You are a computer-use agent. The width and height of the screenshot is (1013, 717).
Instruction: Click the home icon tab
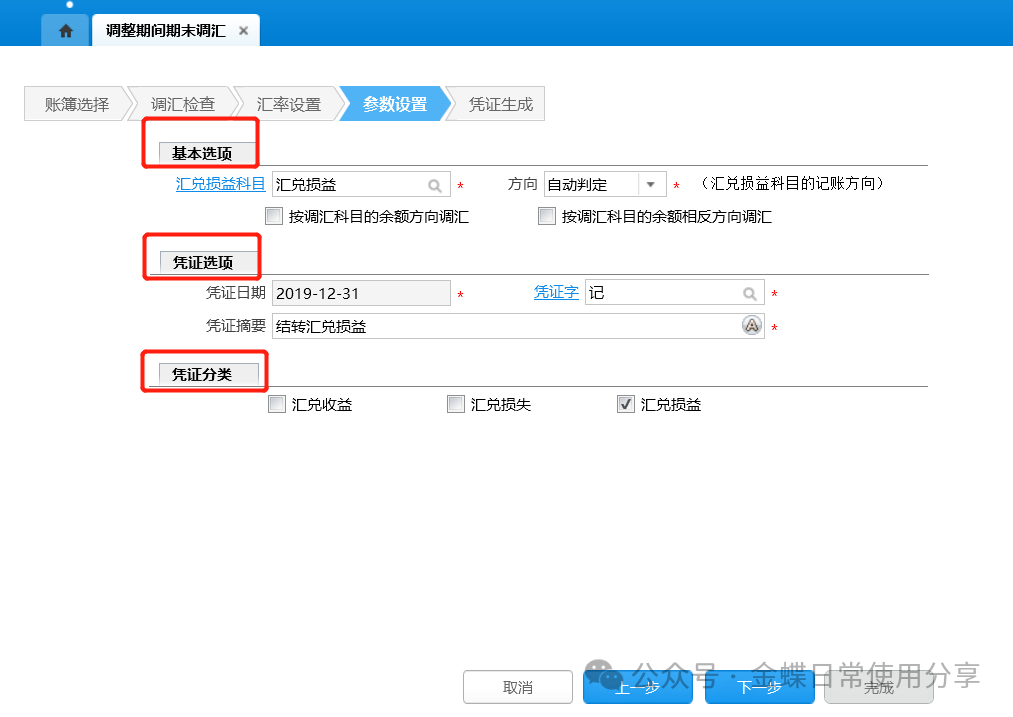tap(66, 31)
